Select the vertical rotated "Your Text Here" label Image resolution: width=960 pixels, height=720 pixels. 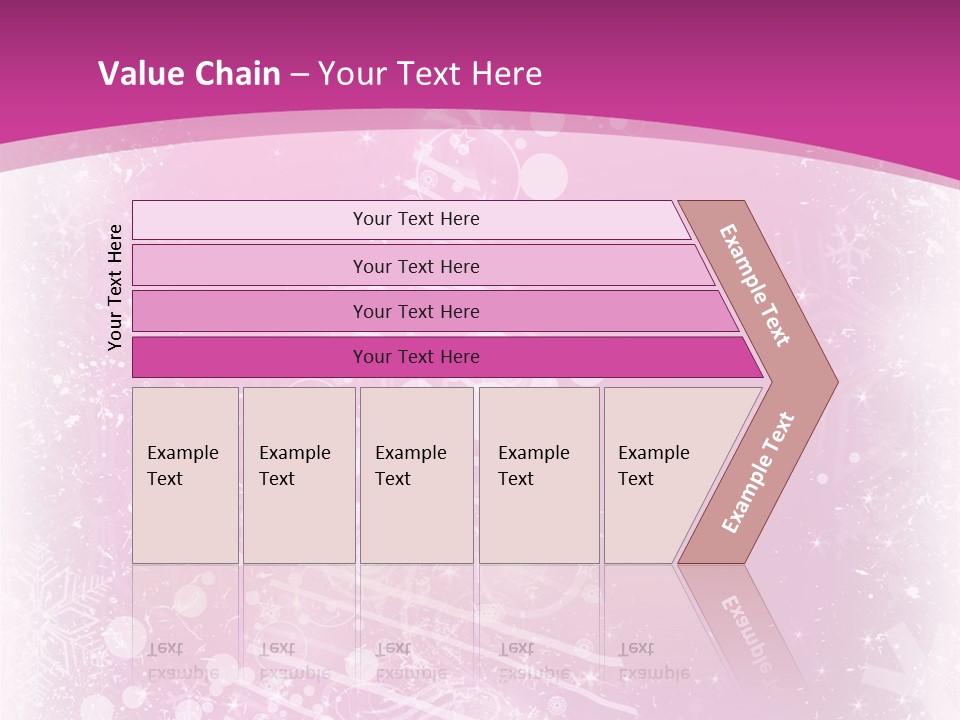[x=115, y=287]
